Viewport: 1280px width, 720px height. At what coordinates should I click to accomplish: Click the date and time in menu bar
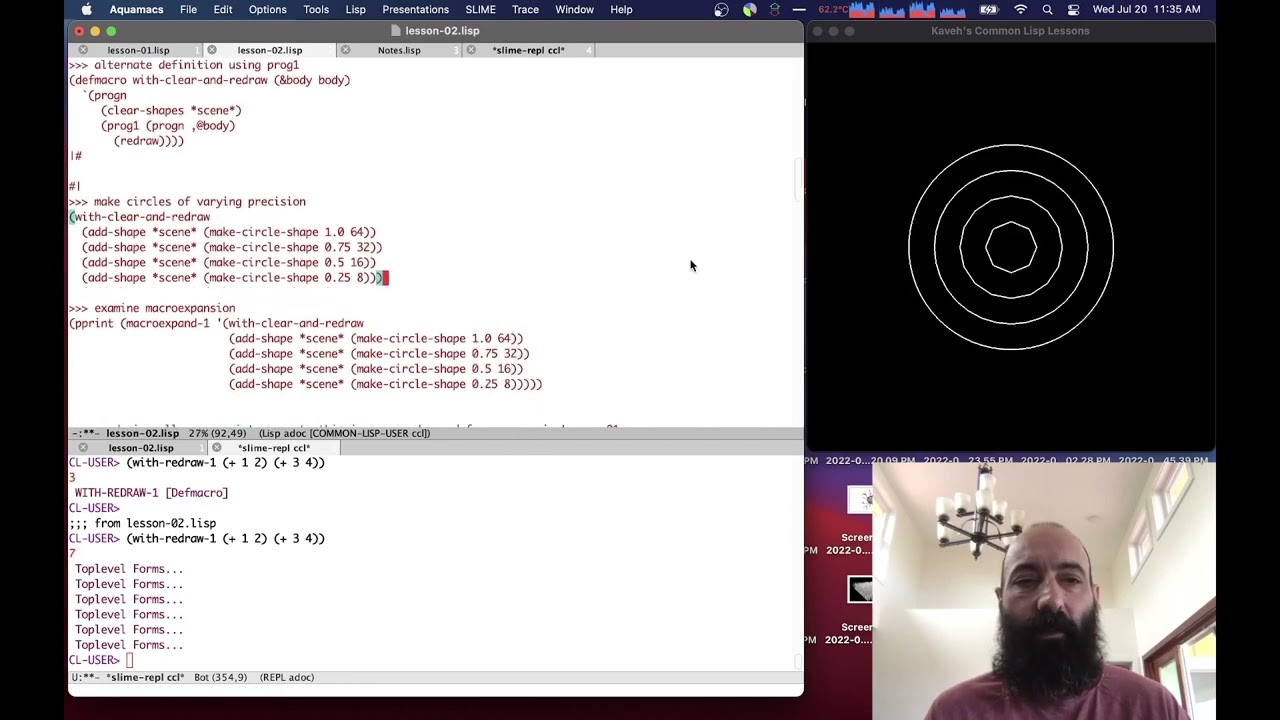pyautogui.click(x=1147, y=10)
